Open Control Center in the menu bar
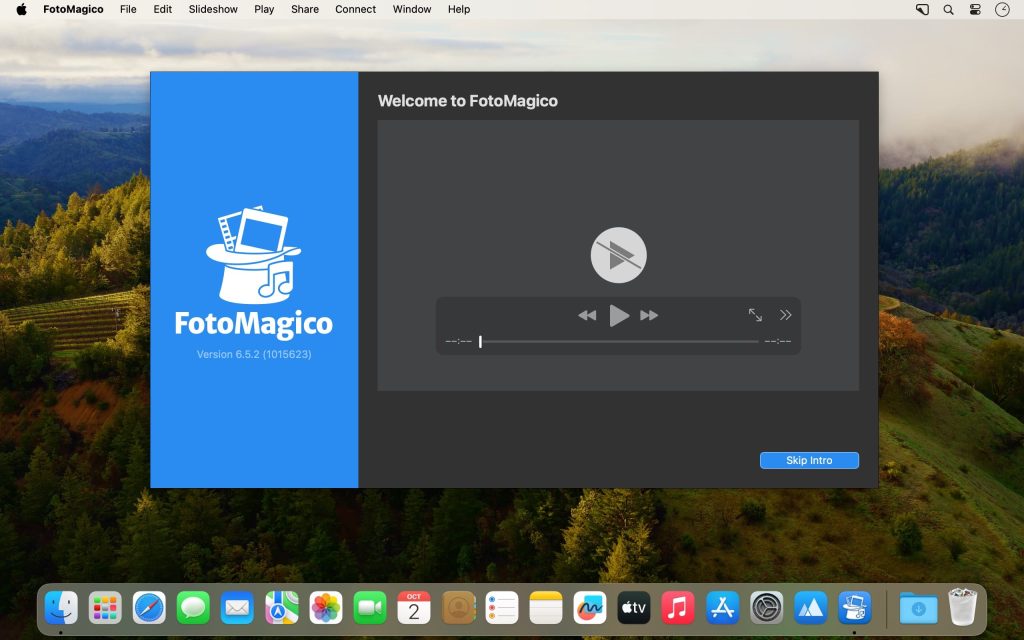This screenshot has width=1024, height=640. click(x=975, y=9)
